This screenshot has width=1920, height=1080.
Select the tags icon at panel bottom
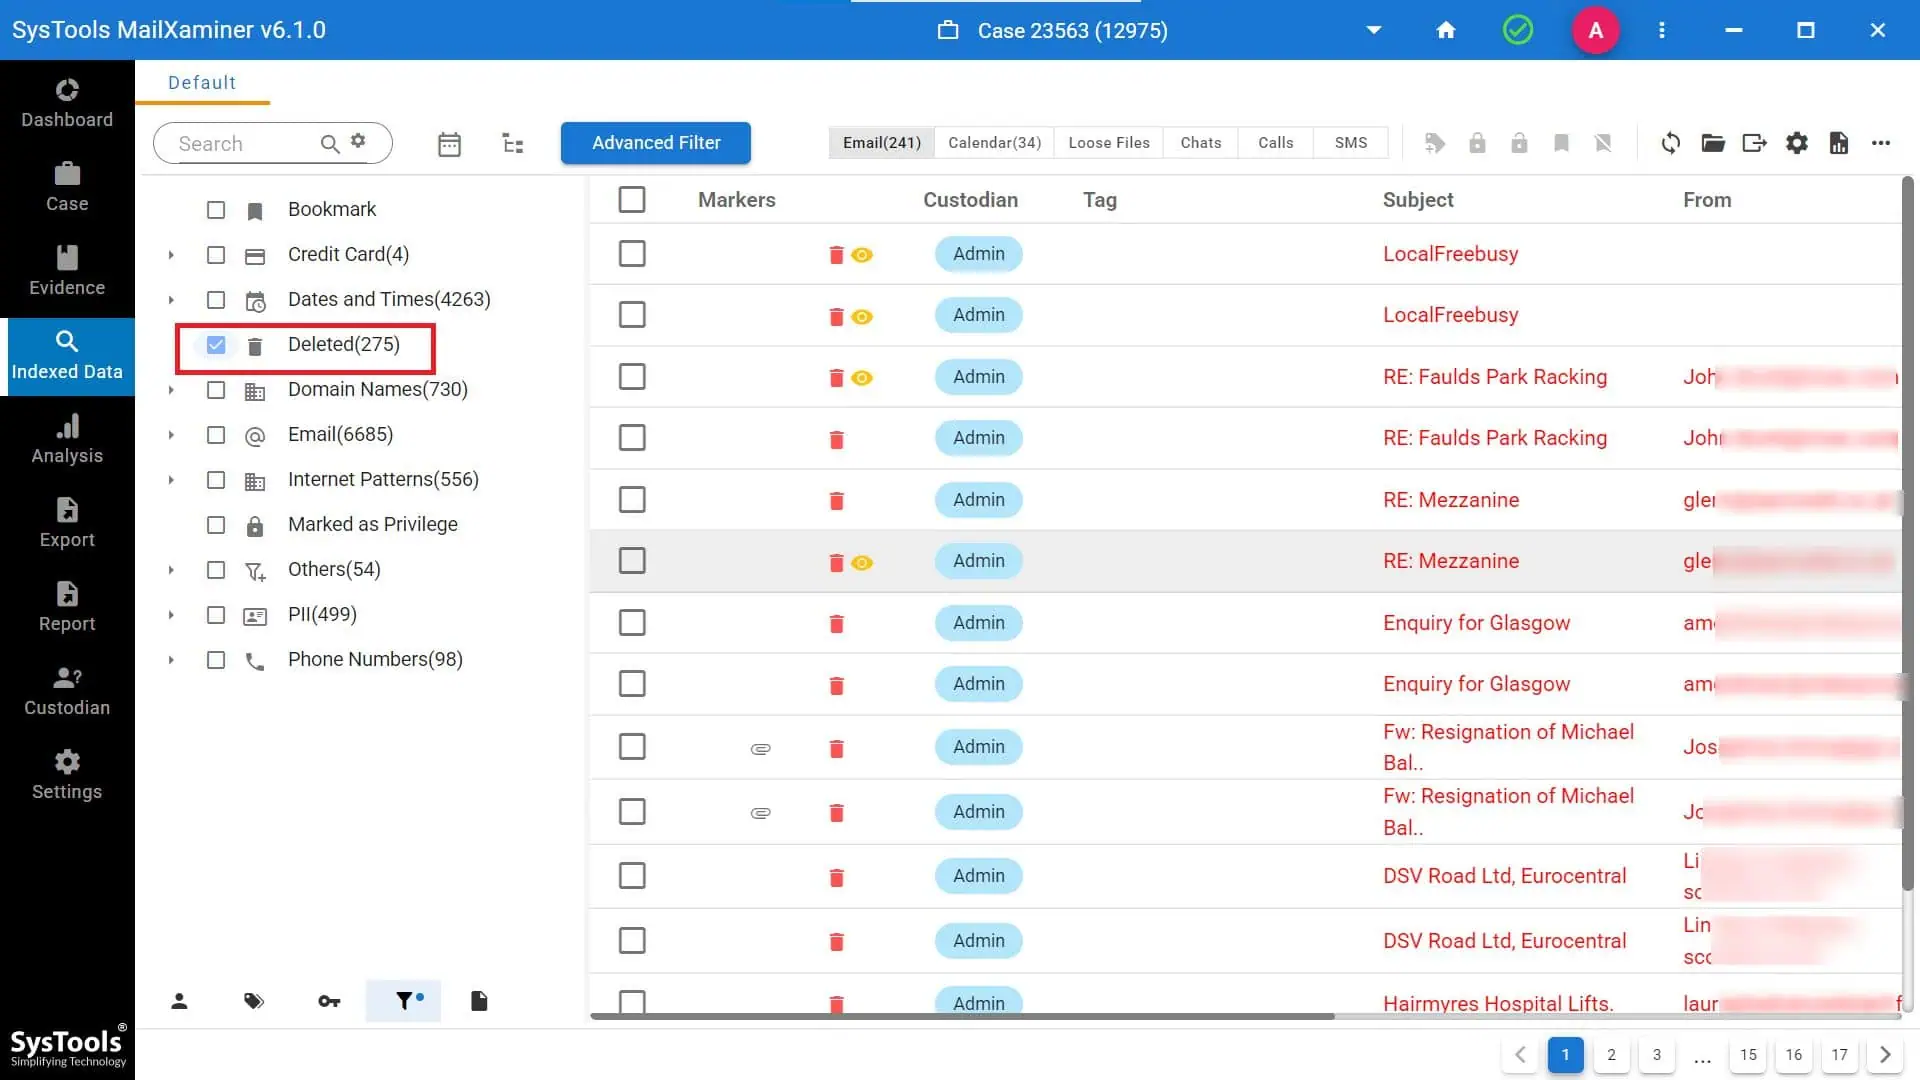(254, 1001)
